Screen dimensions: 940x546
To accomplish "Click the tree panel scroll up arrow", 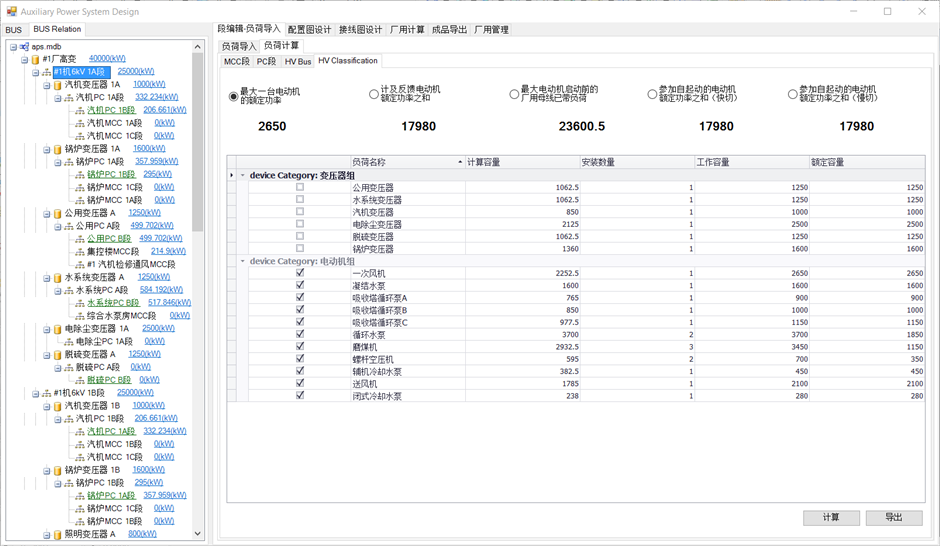I will pyautogui.click(x=198, y=46).
